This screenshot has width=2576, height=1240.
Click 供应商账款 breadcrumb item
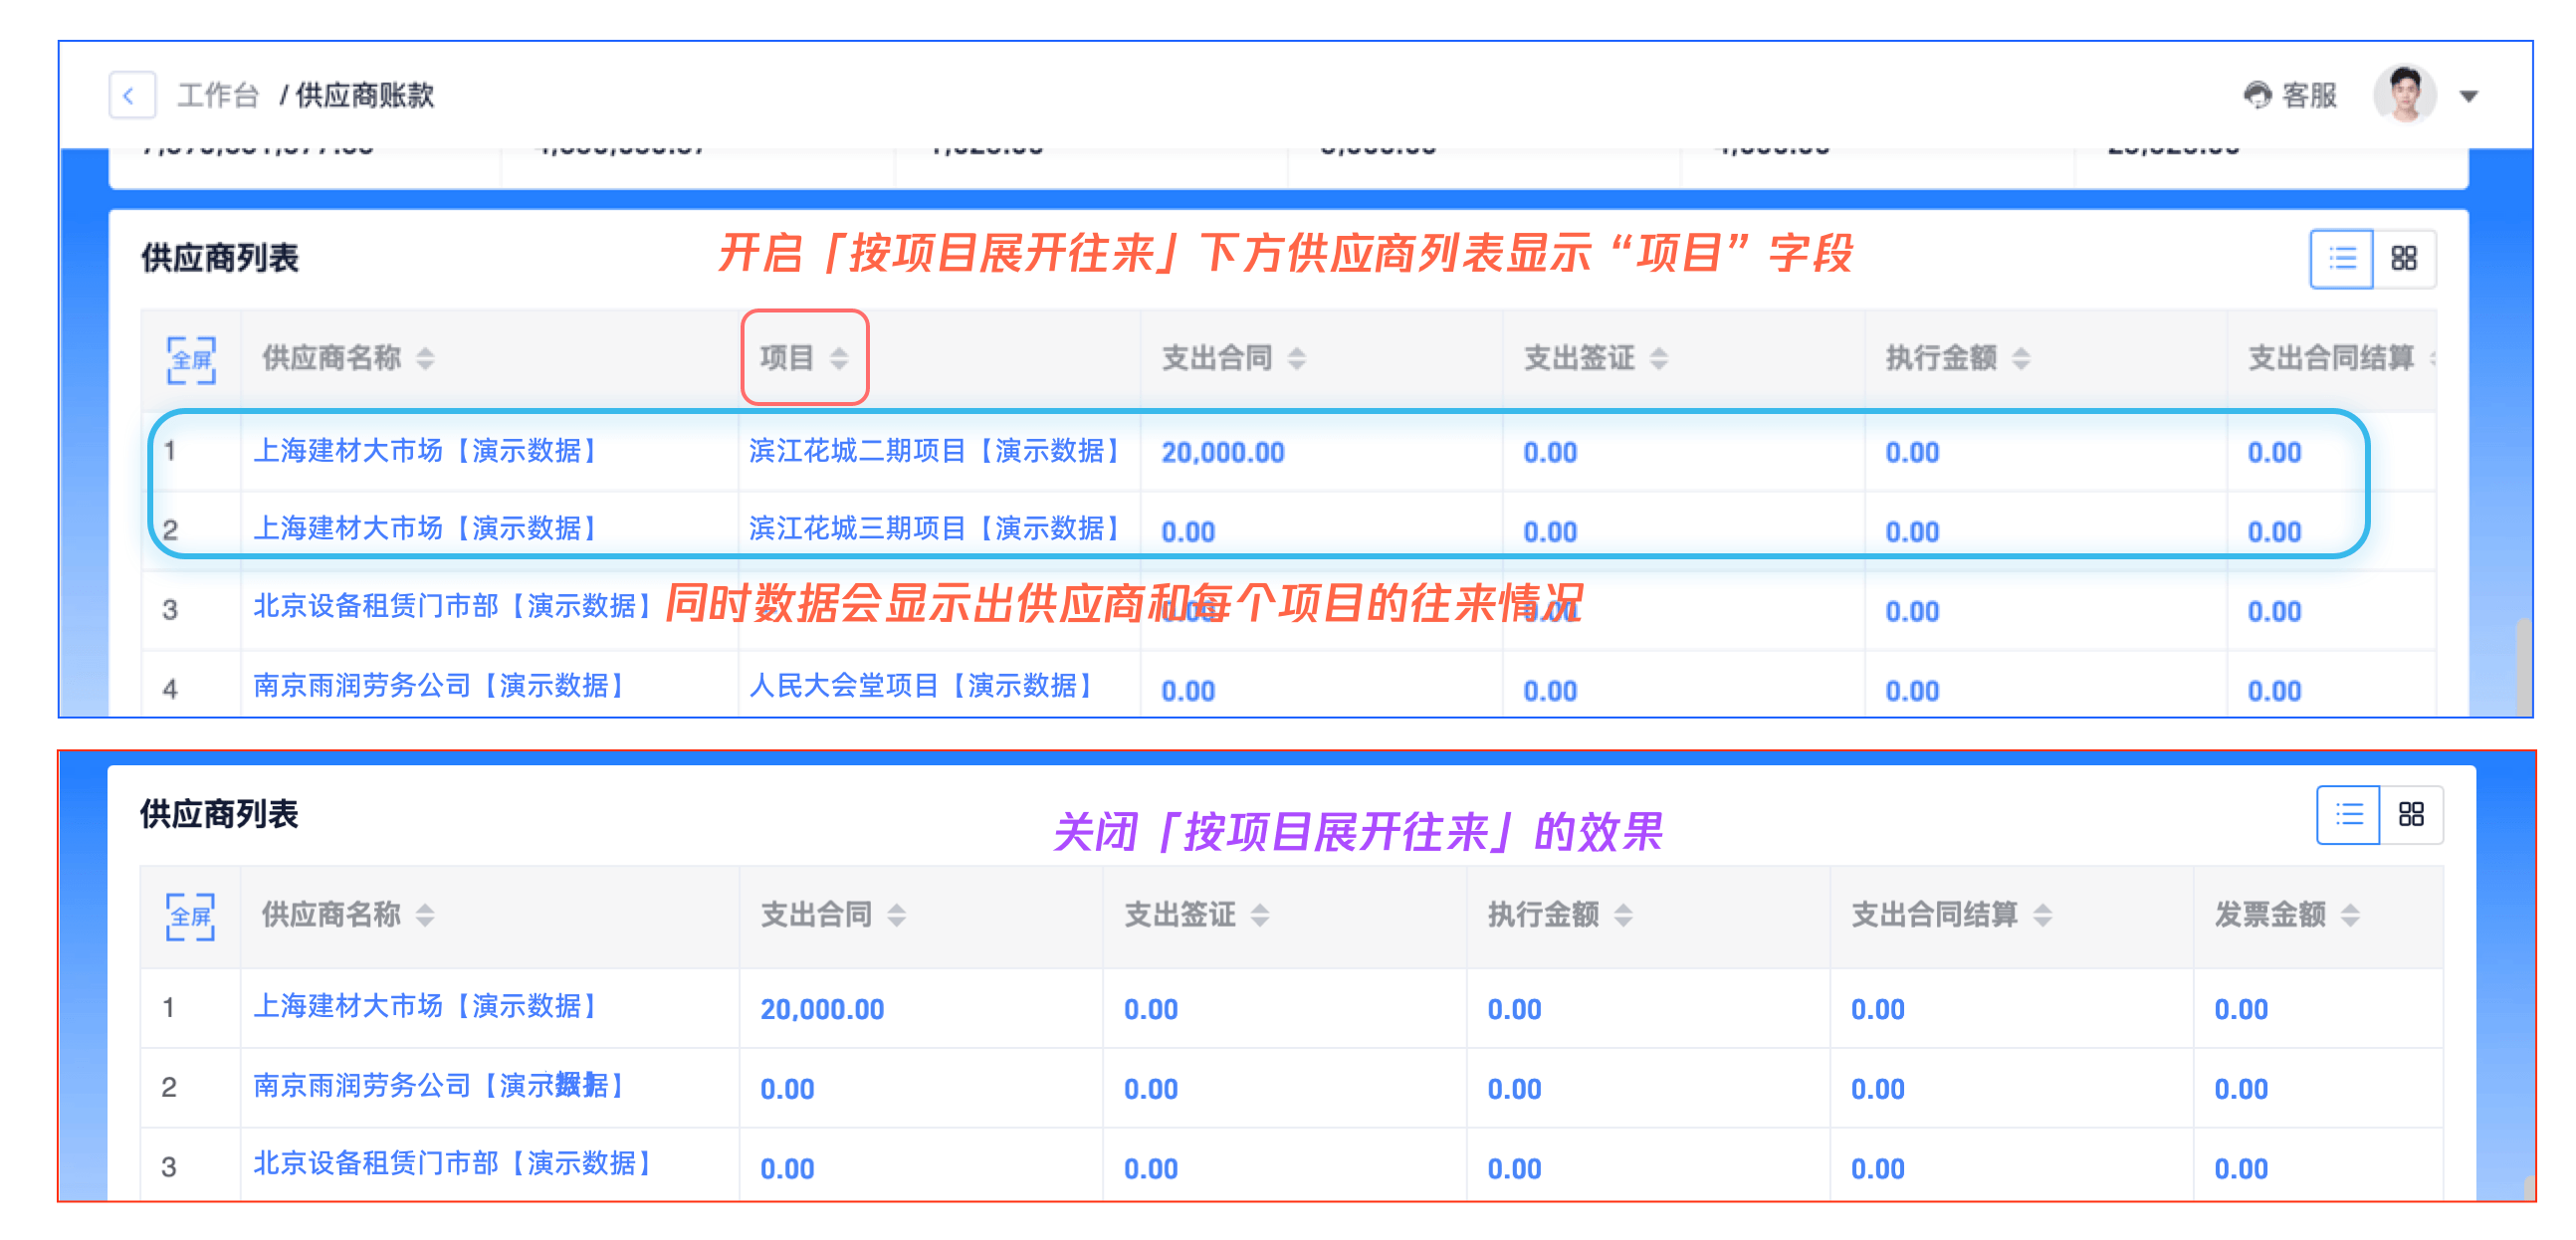click(x=364, y=96)
